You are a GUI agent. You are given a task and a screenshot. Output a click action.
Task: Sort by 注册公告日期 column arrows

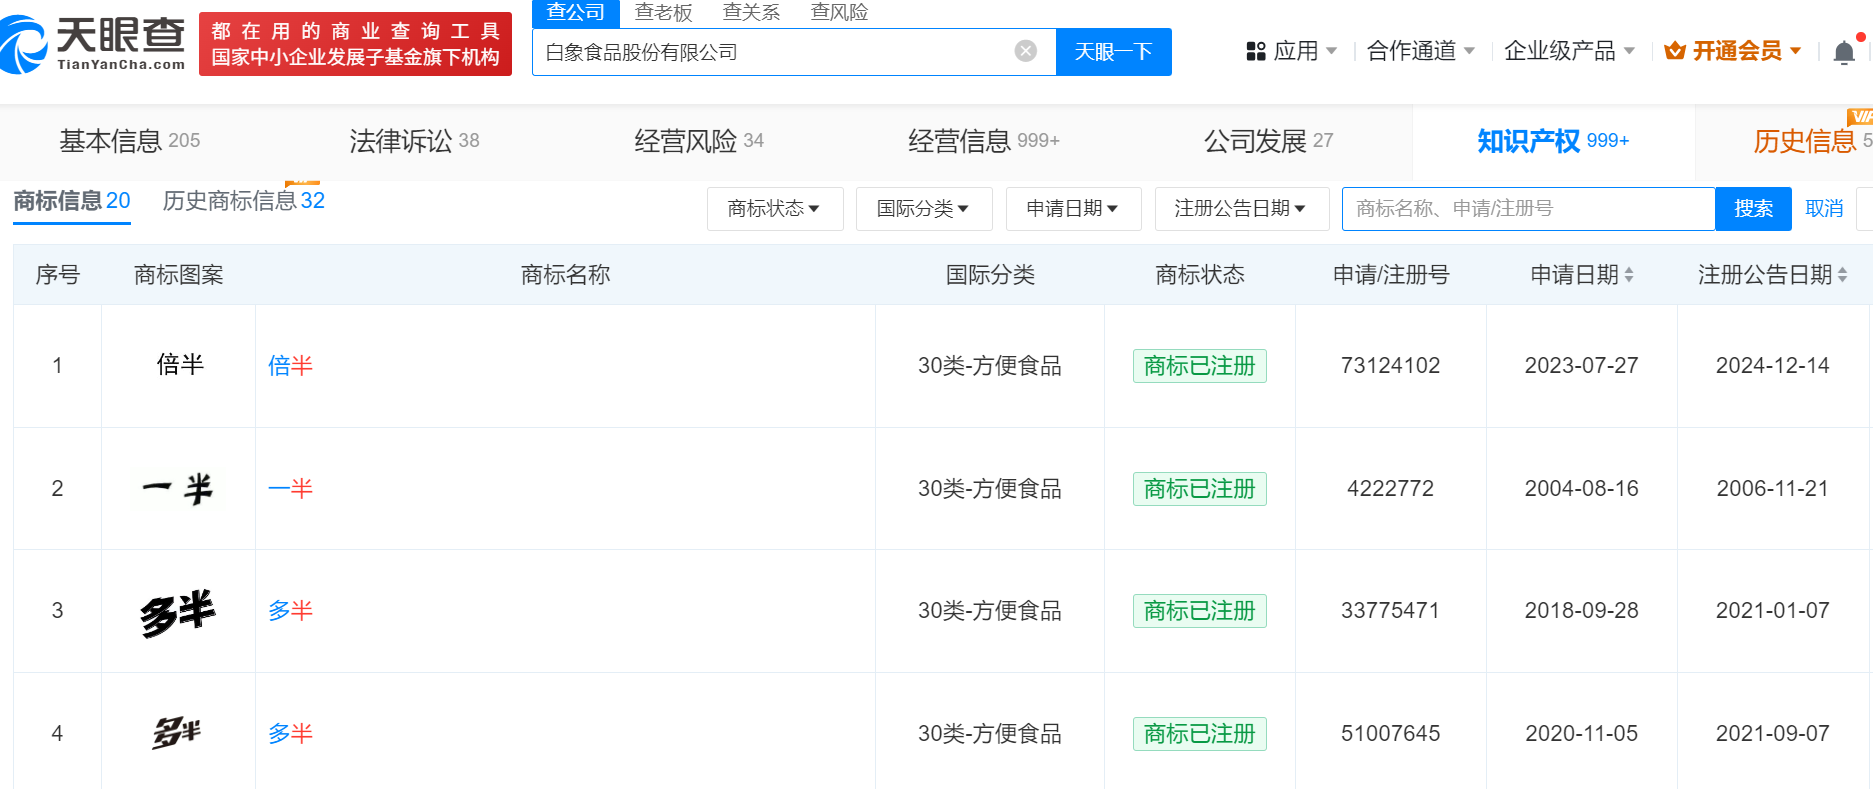point(1843,275)
